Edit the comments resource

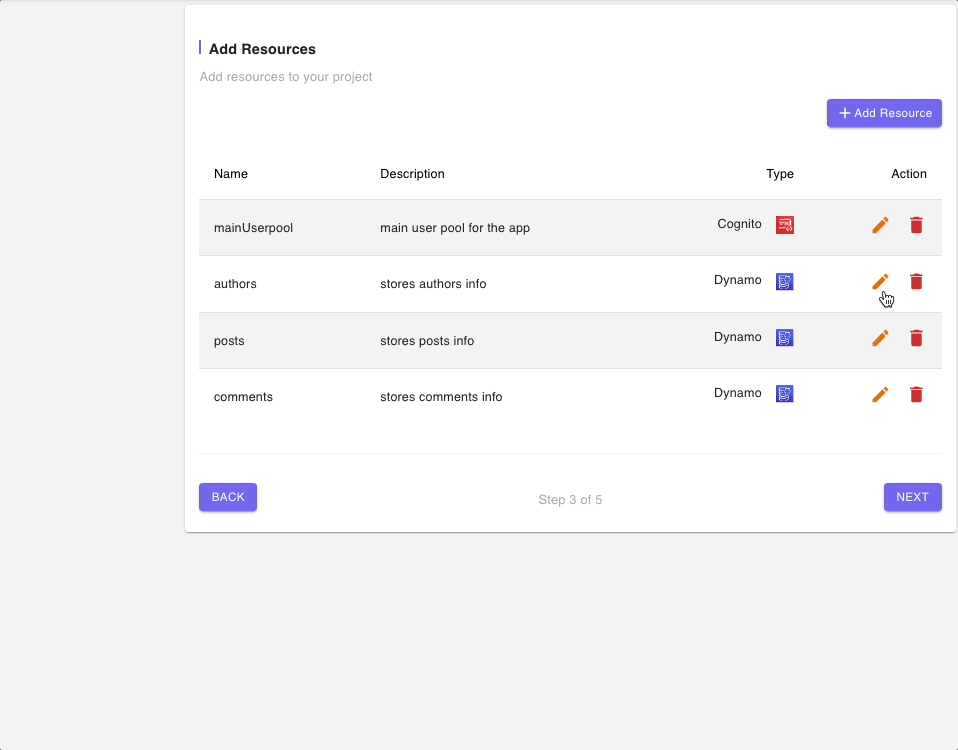[880, 394]
